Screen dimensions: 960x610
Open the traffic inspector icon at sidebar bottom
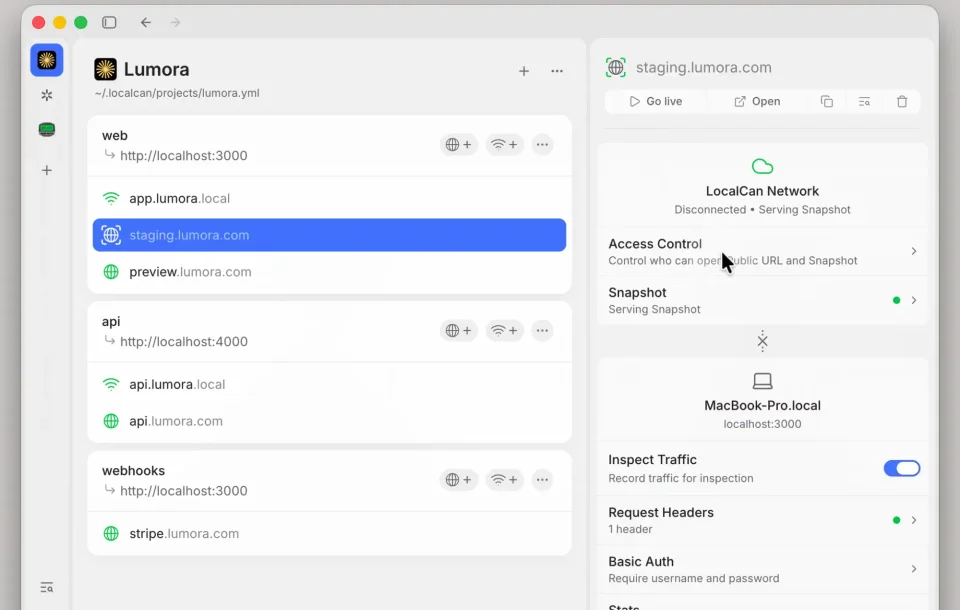47,587
